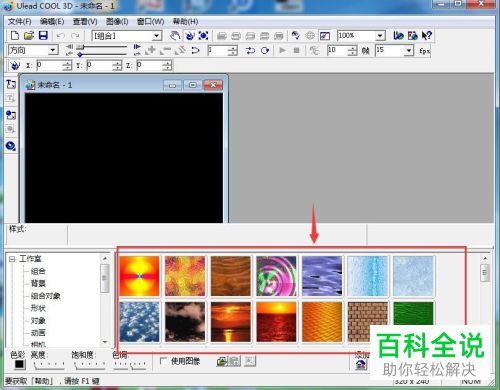Viewport: 500px width, 390px height.
Task: Open the 窗口(W) menu
Action: 150,22
